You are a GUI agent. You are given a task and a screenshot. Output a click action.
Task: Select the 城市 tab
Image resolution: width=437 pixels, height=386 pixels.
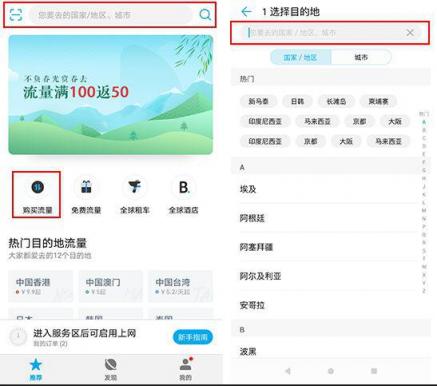click(361, 57)
